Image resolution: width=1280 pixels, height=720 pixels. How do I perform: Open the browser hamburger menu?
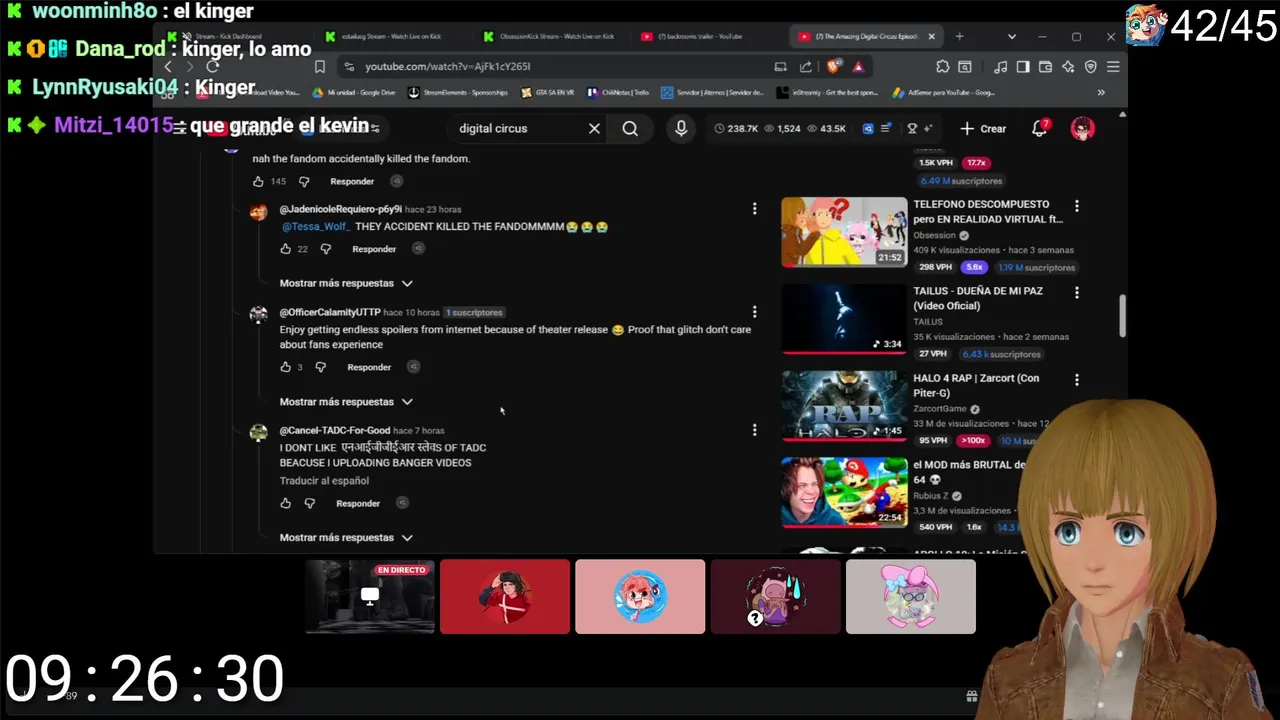[x=1113, y=67]
